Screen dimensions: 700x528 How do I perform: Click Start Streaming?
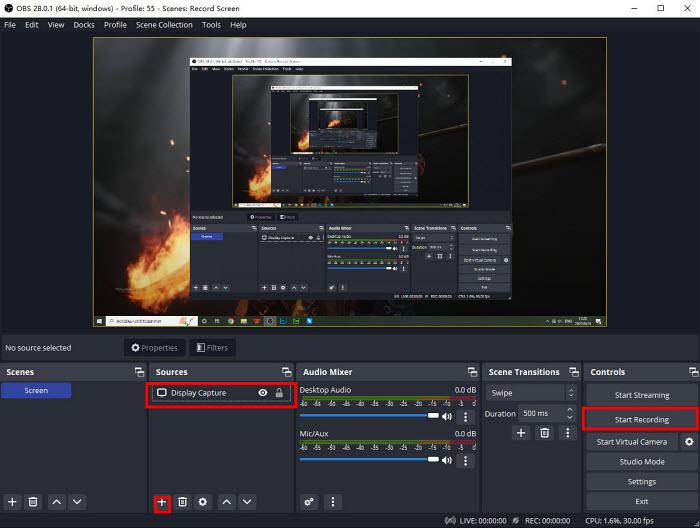(642, 395)
